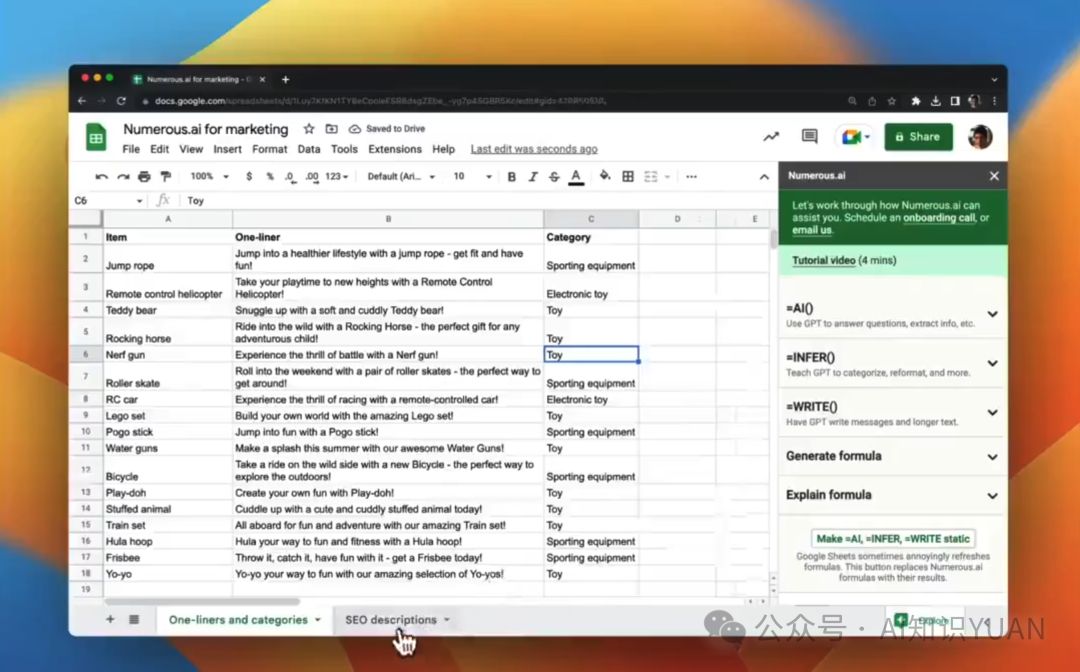Open the Insert menu

227,149
